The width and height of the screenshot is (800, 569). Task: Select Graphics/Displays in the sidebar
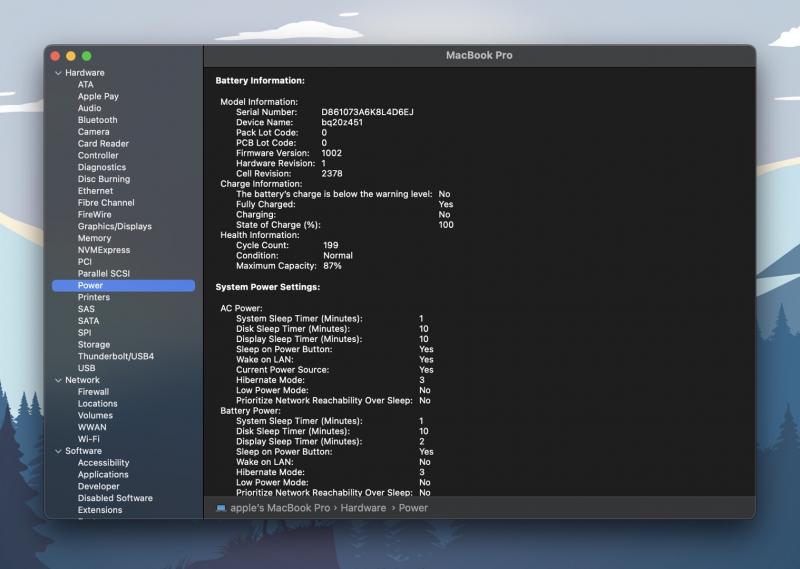tap(115, 227)
